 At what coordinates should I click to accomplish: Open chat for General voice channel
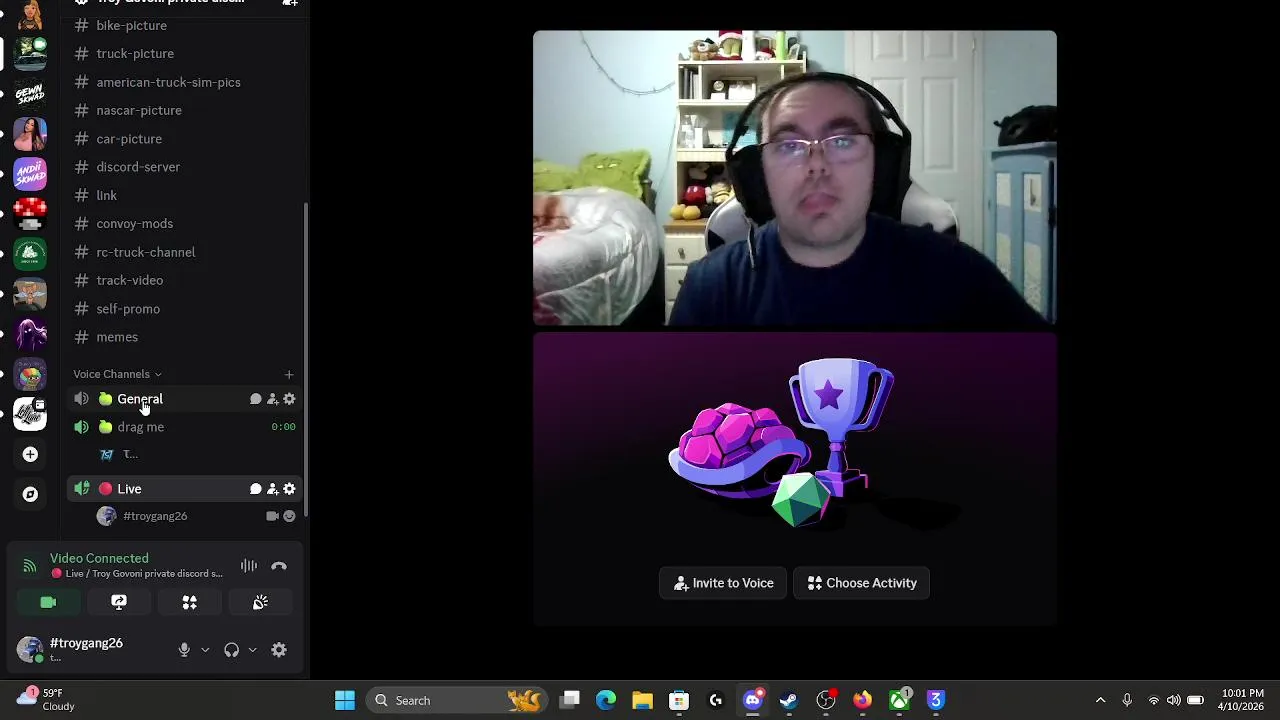click(256, 399)
